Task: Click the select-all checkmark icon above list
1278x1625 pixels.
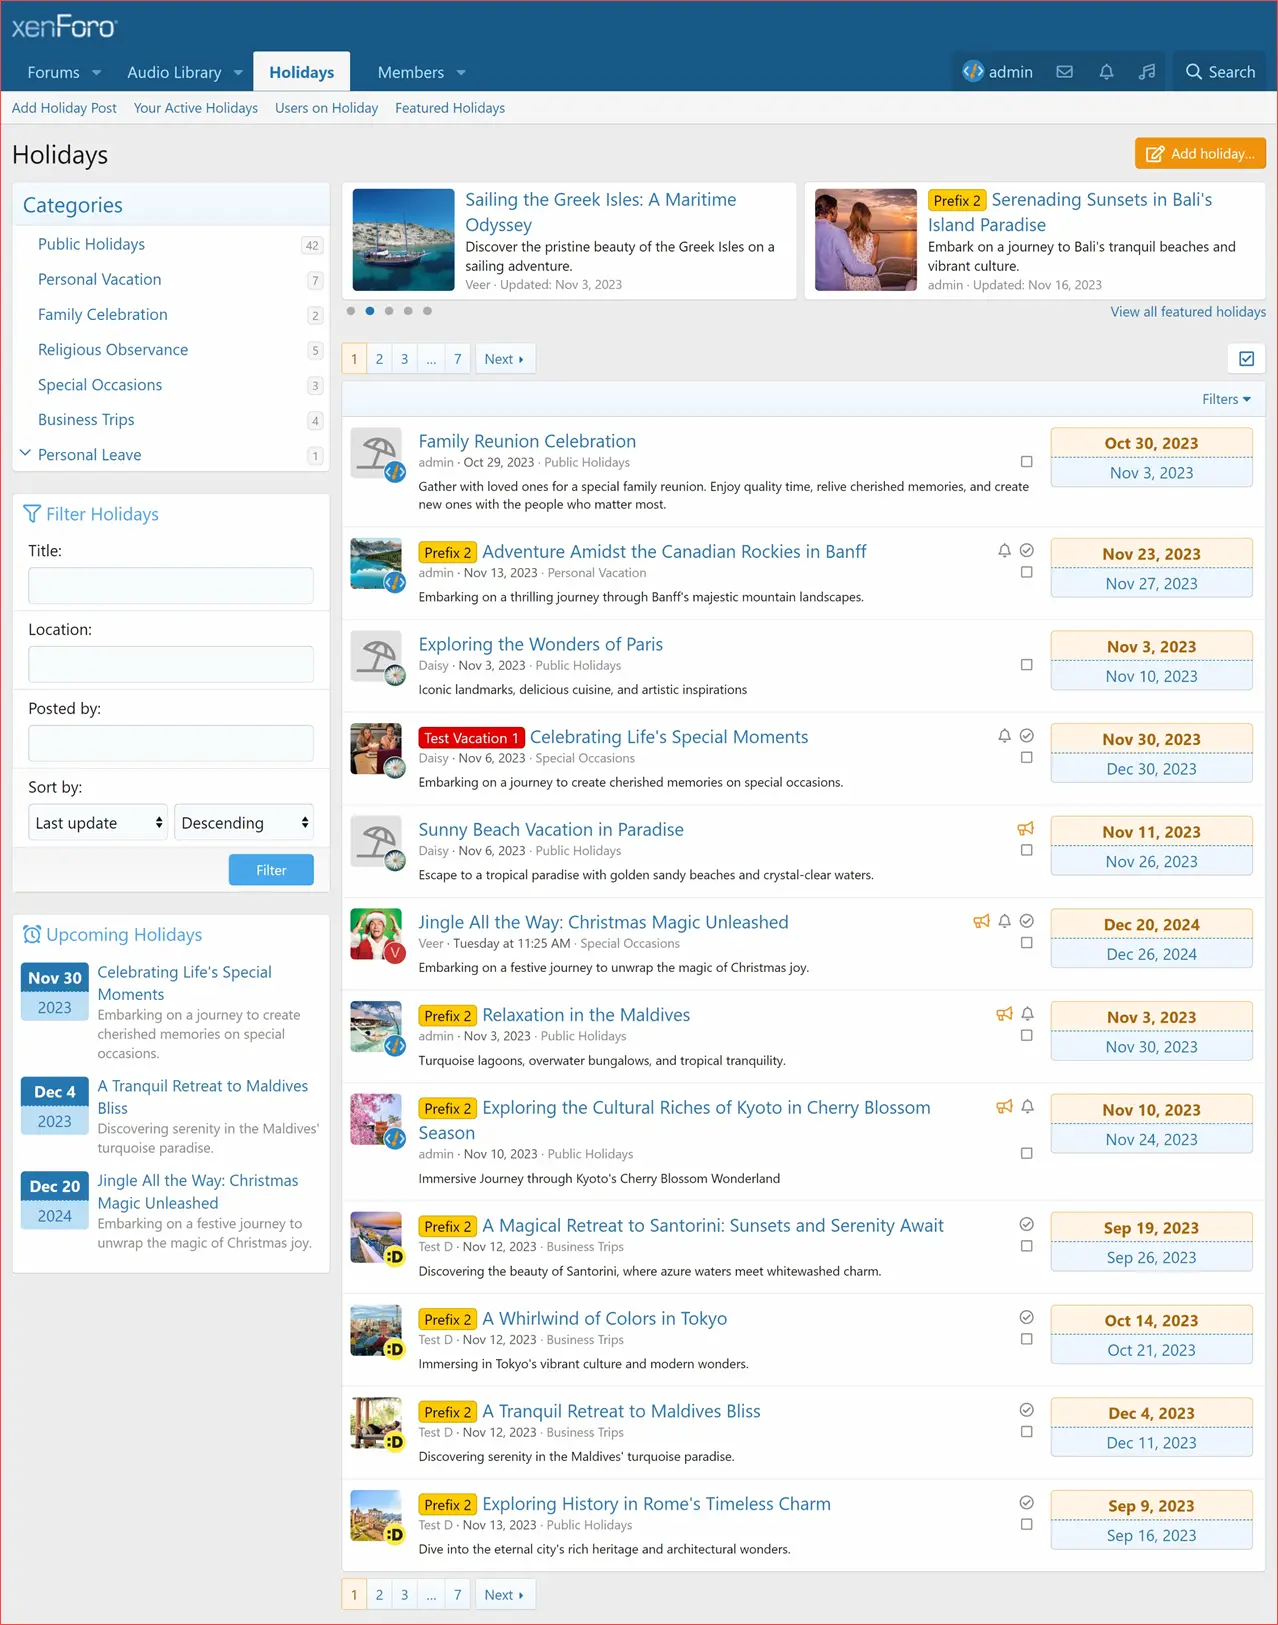Action: [1246, 359]
